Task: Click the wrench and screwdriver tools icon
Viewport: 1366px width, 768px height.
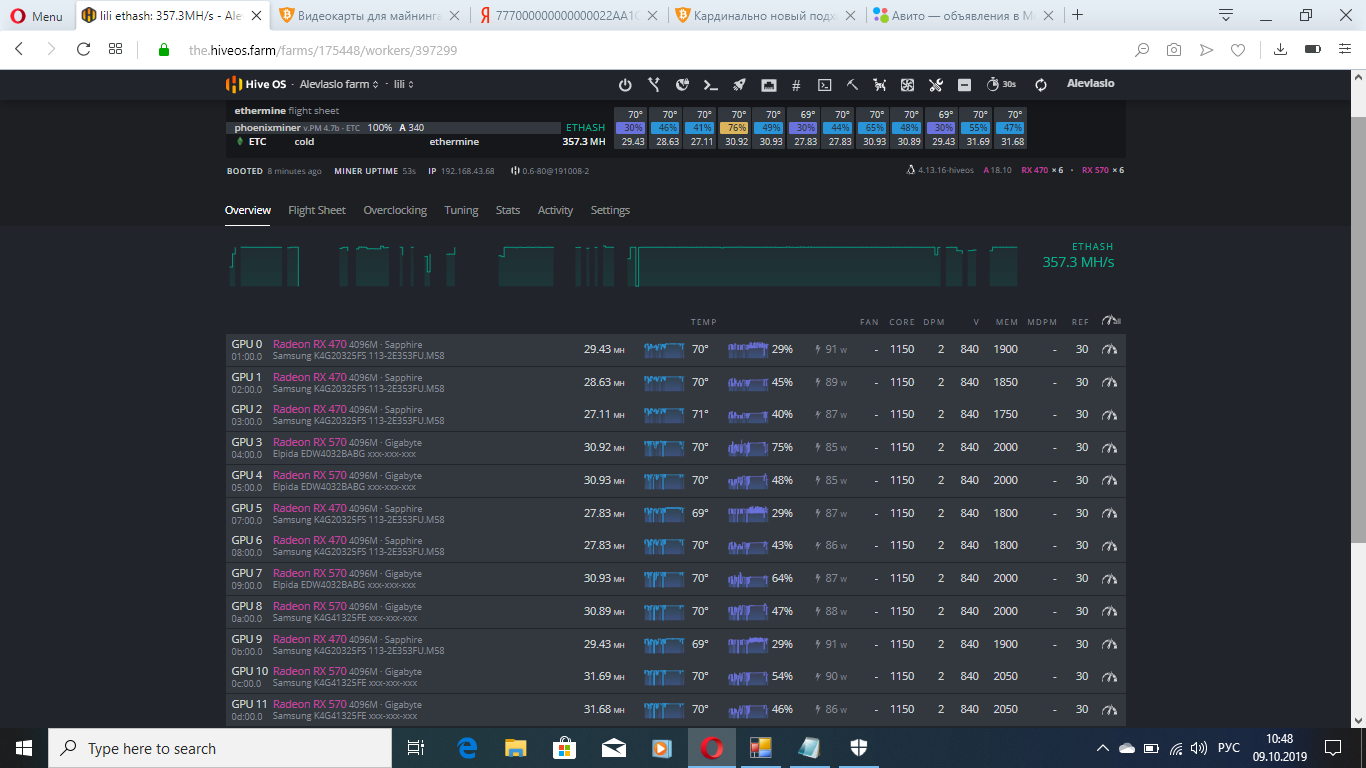Action: 936,85
